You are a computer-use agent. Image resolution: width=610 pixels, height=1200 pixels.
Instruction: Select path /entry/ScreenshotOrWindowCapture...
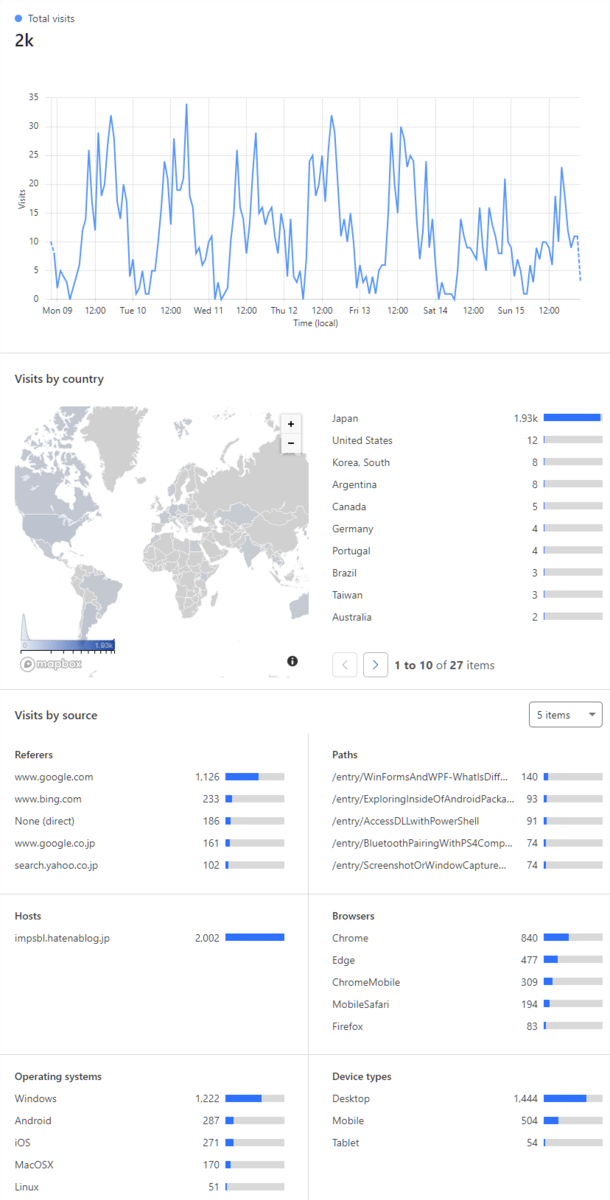coord(419,864)
